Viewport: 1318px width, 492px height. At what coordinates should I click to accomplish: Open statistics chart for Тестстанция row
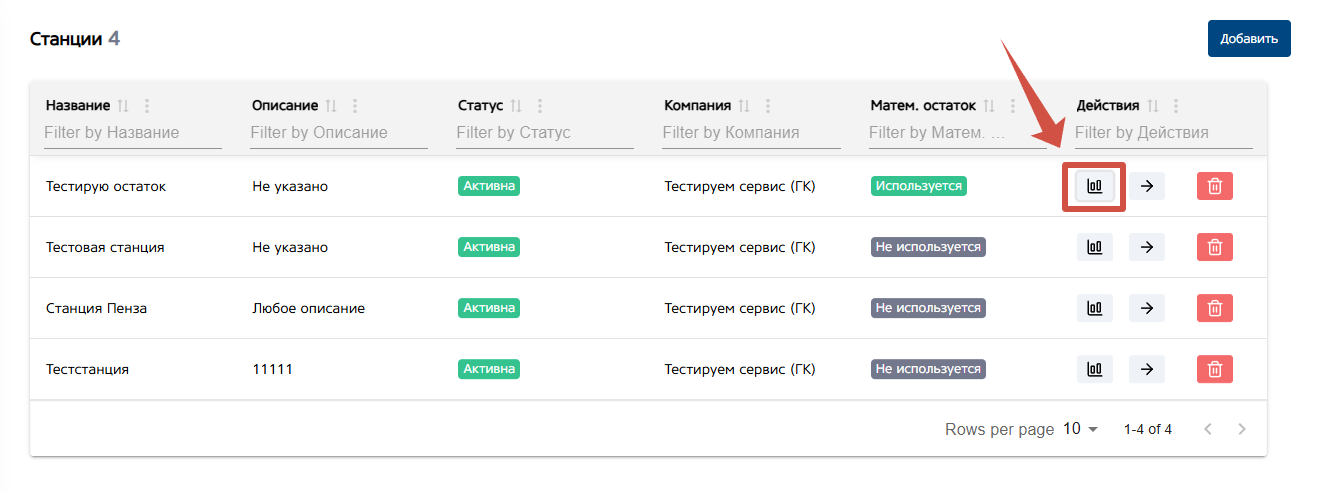(x=1095, y=369)
